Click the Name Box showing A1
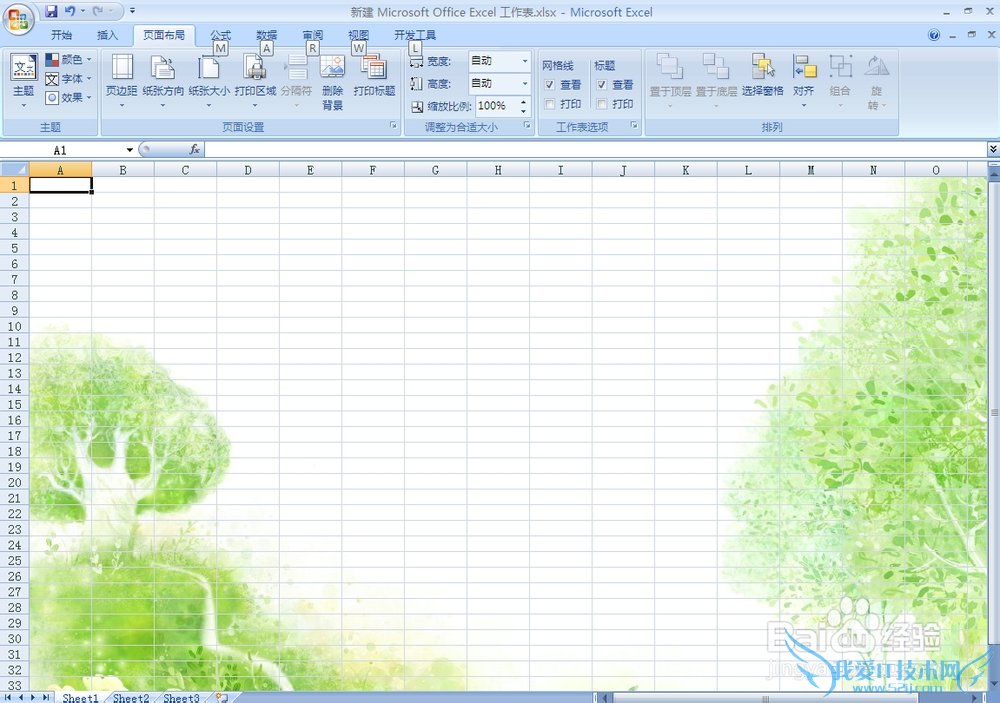 tap(61, 150)
